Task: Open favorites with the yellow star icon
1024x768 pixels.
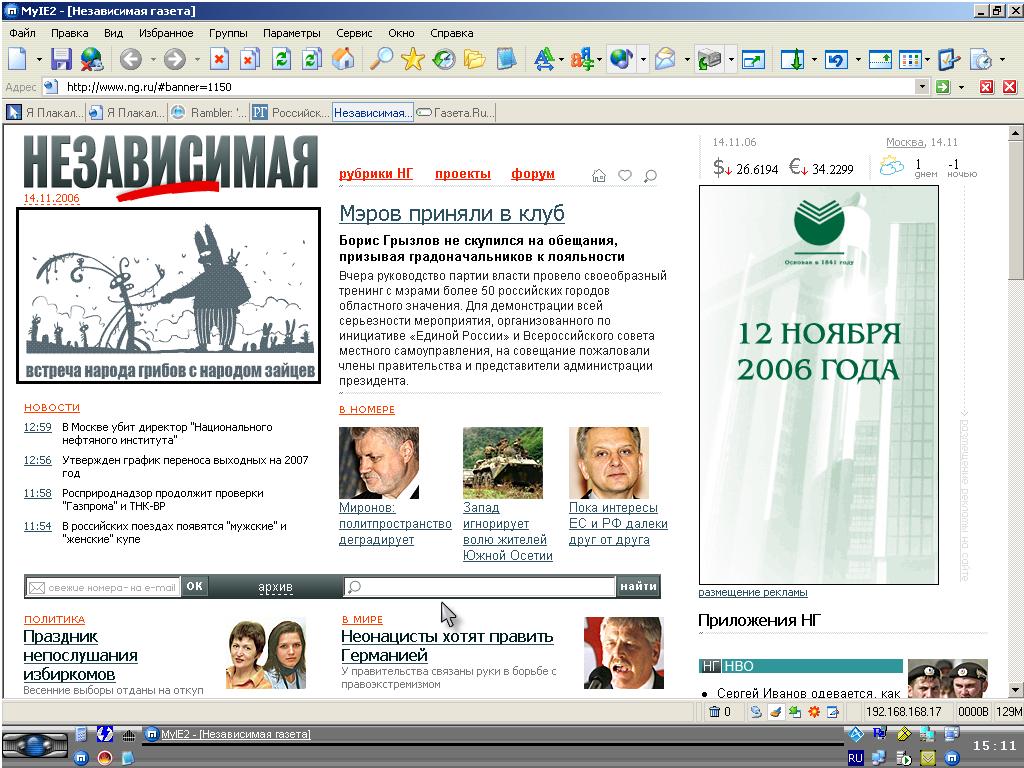Action: click(x=412, y=59)
